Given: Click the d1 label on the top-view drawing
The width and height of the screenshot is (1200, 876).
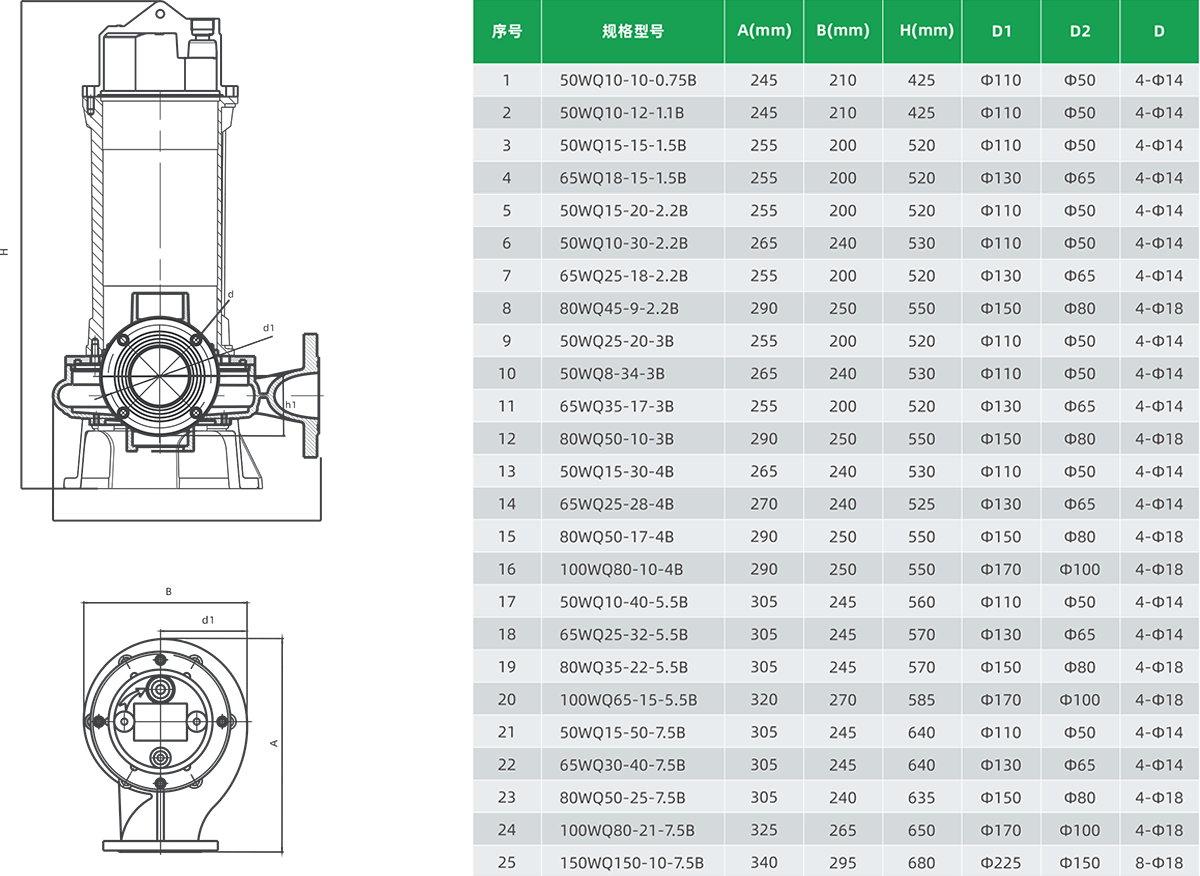Looking at the screenshot, I should point(208,620).
